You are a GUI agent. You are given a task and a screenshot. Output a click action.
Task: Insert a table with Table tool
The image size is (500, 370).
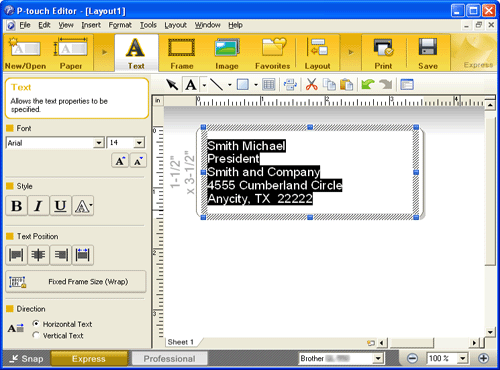269,85
